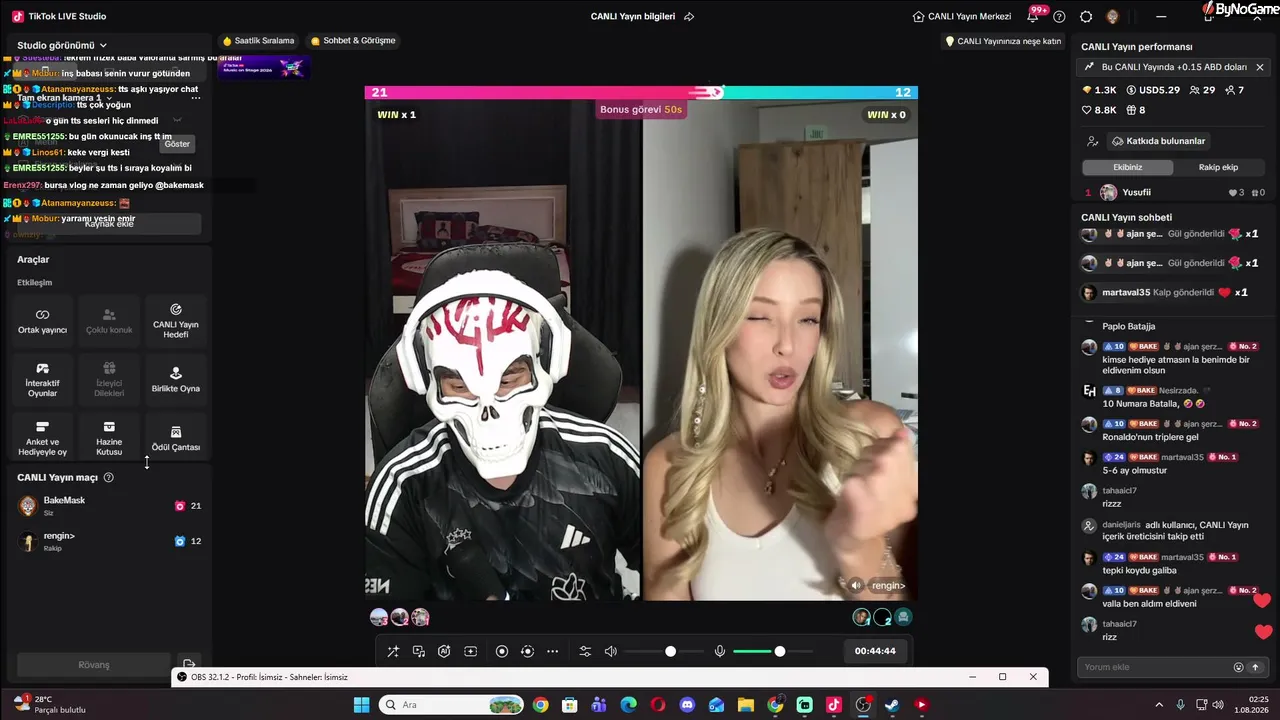The width and height of the screenshot is (1280, 720).
Task: Open the Ortak yayıncı tool
Action: tap(42, 321)
